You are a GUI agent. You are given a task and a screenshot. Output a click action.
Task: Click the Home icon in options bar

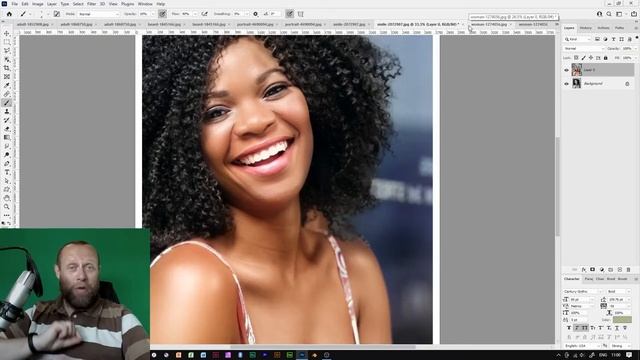coord(9,14)
